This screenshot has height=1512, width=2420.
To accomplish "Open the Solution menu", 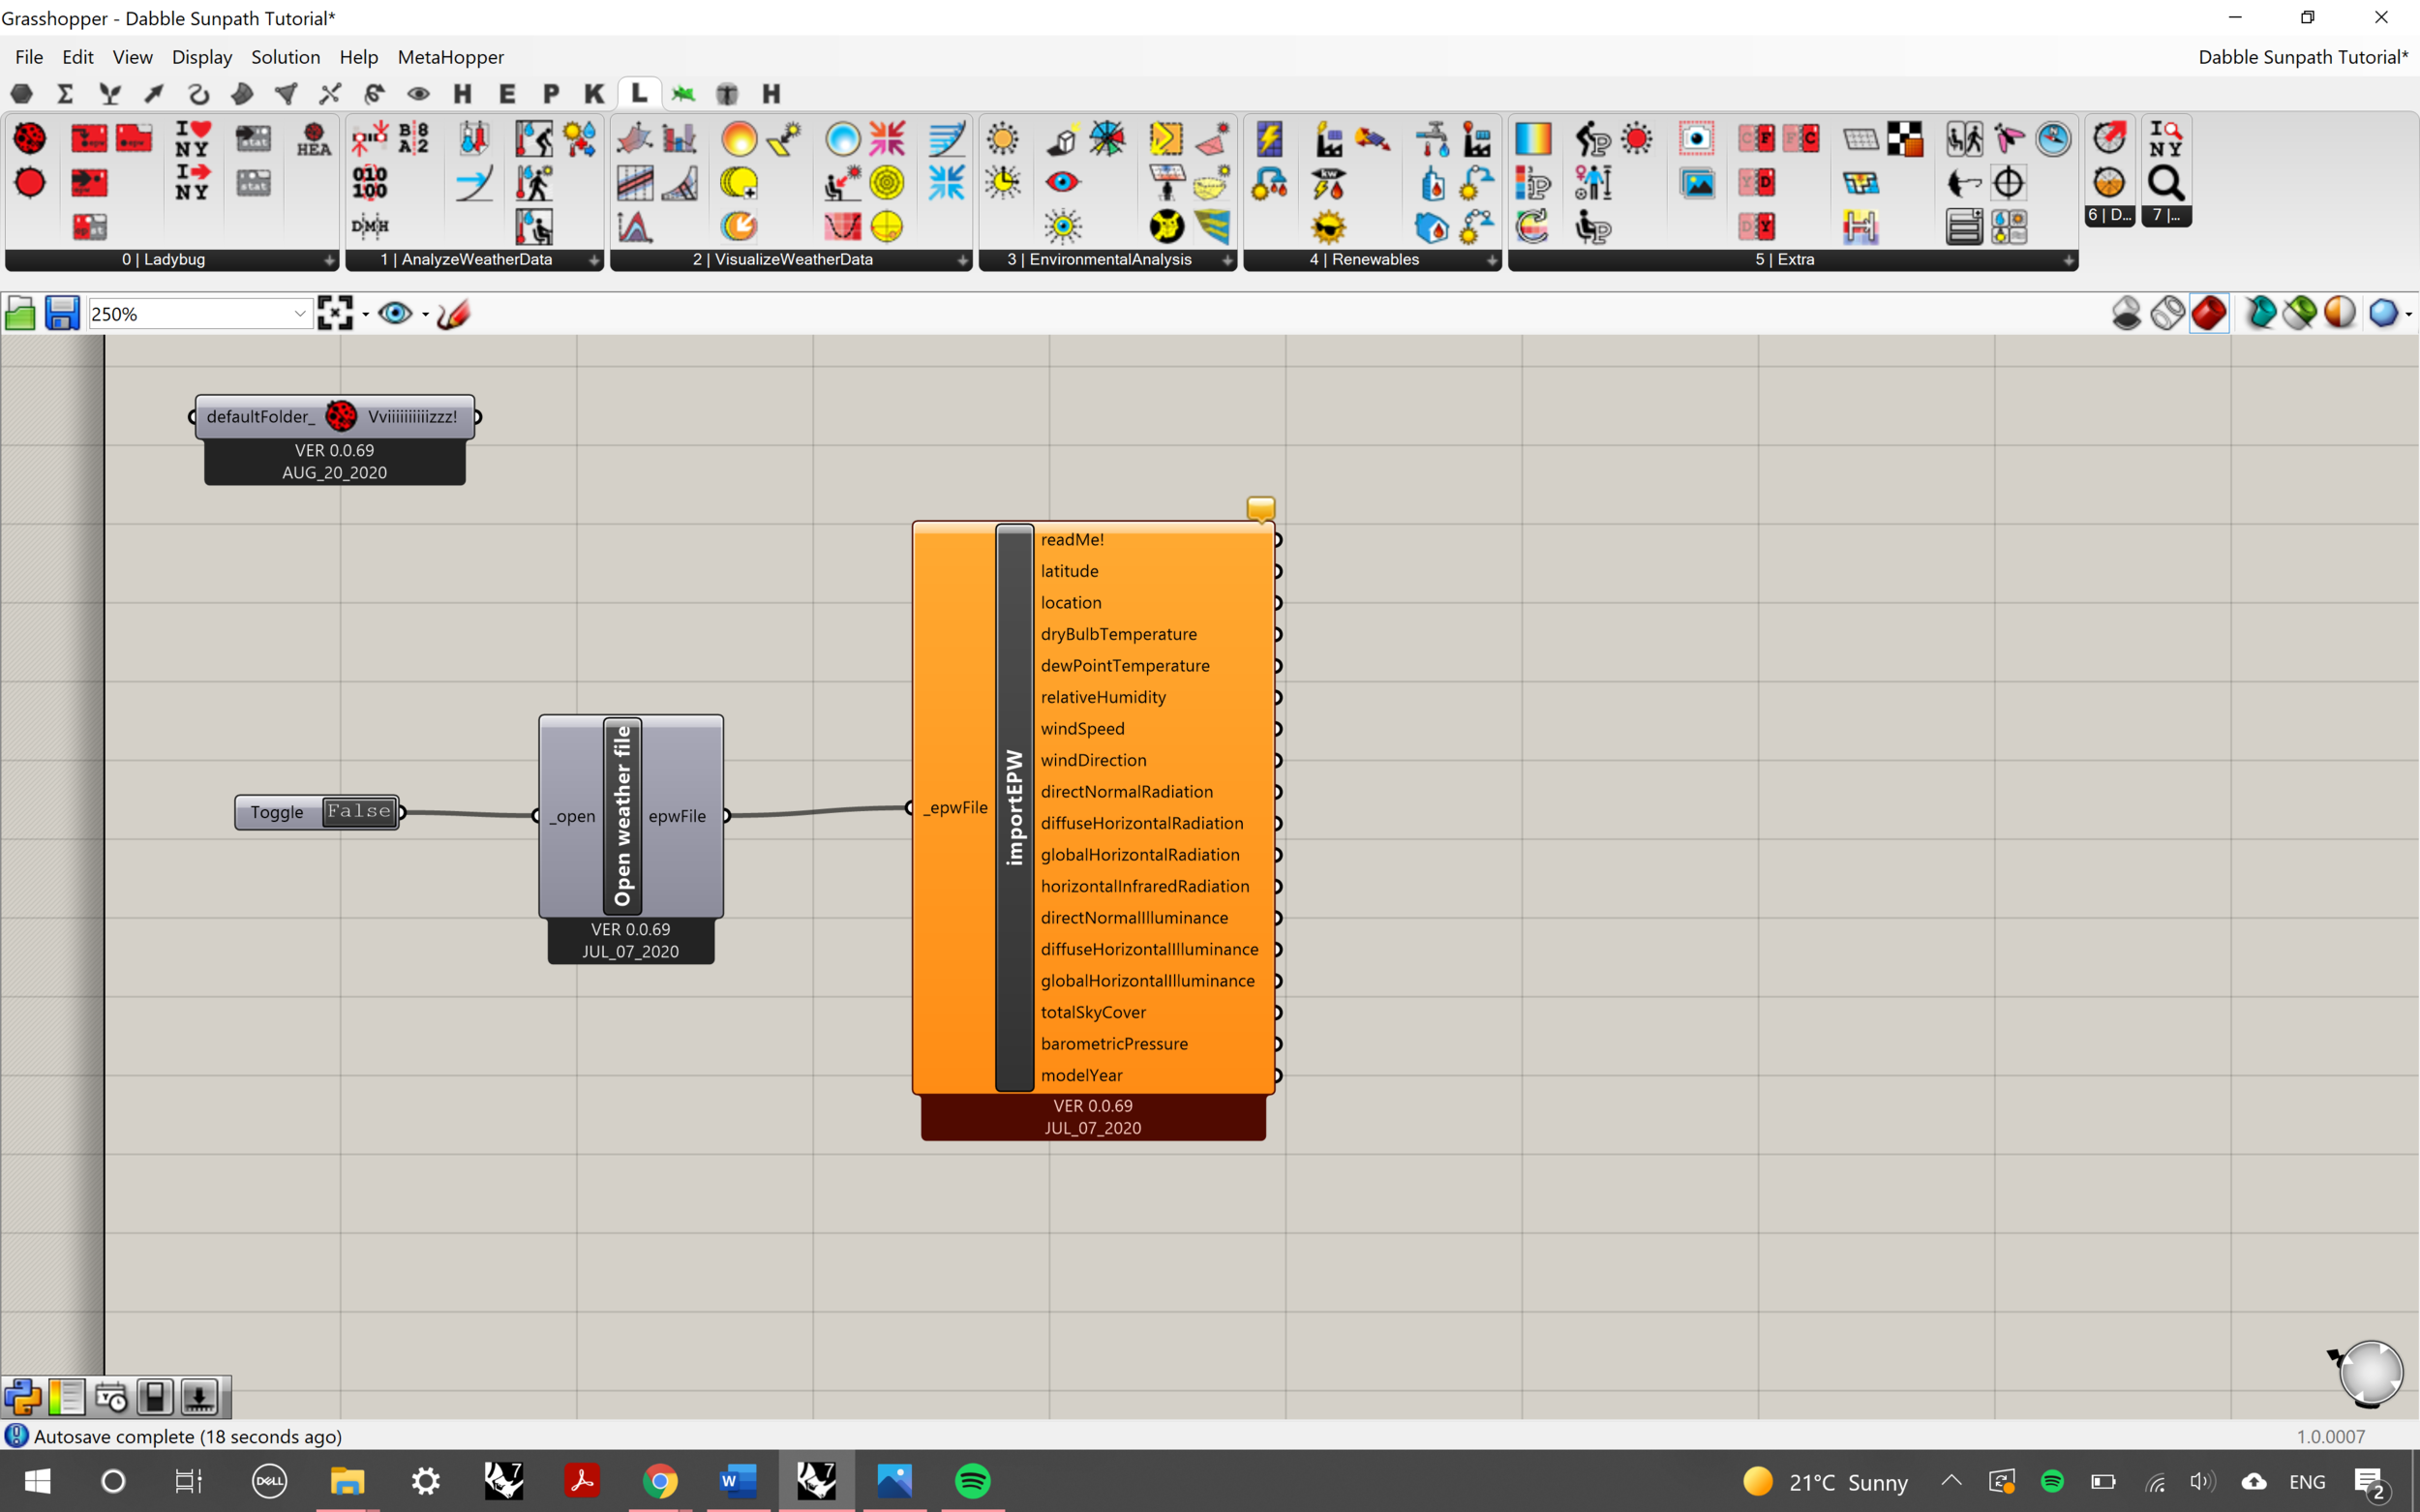I will [x=285, y=57].
